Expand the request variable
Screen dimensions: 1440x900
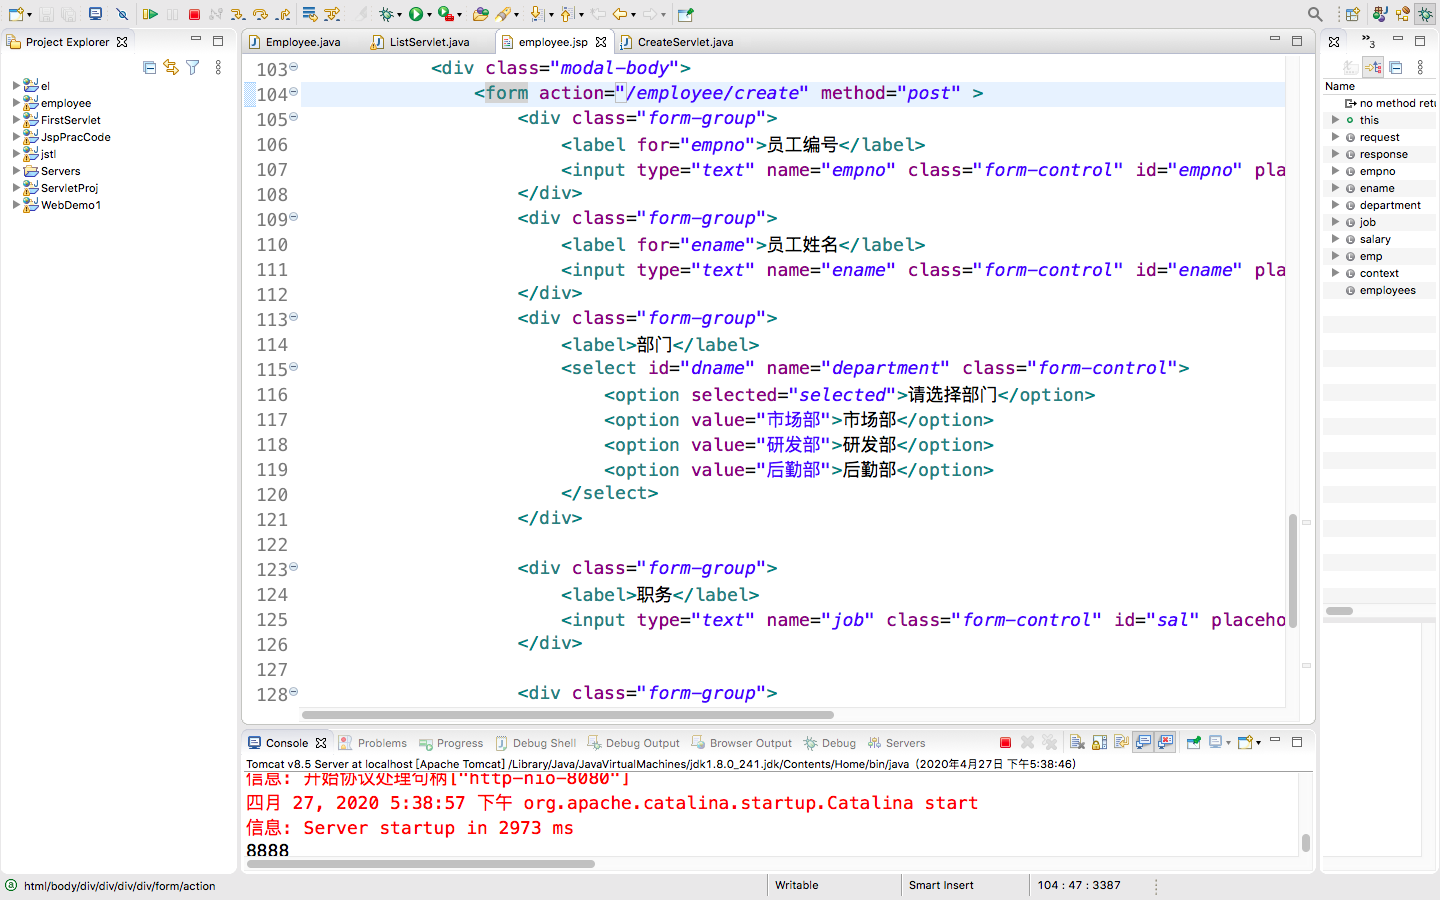(1335, 137)
